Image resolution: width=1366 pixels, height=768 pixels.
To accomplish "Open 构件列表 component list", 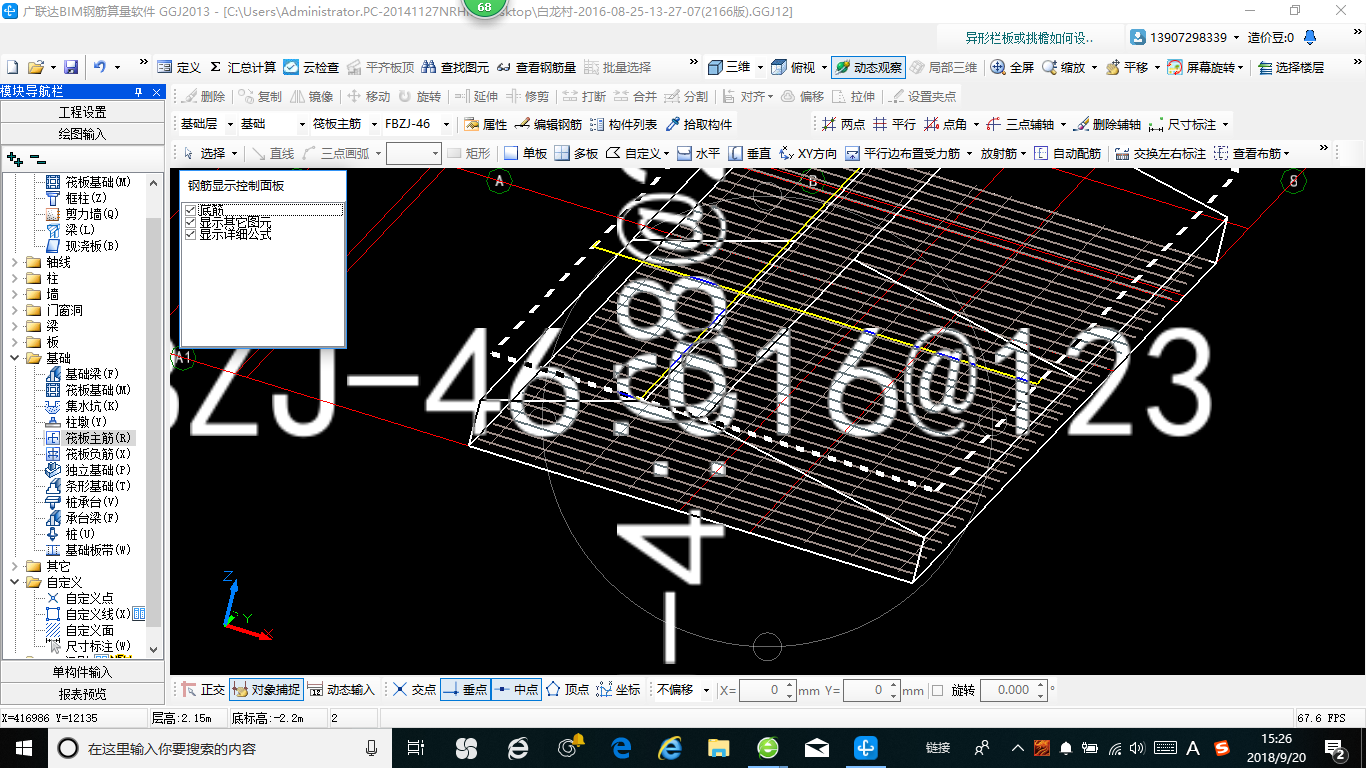I will [623, 124].
